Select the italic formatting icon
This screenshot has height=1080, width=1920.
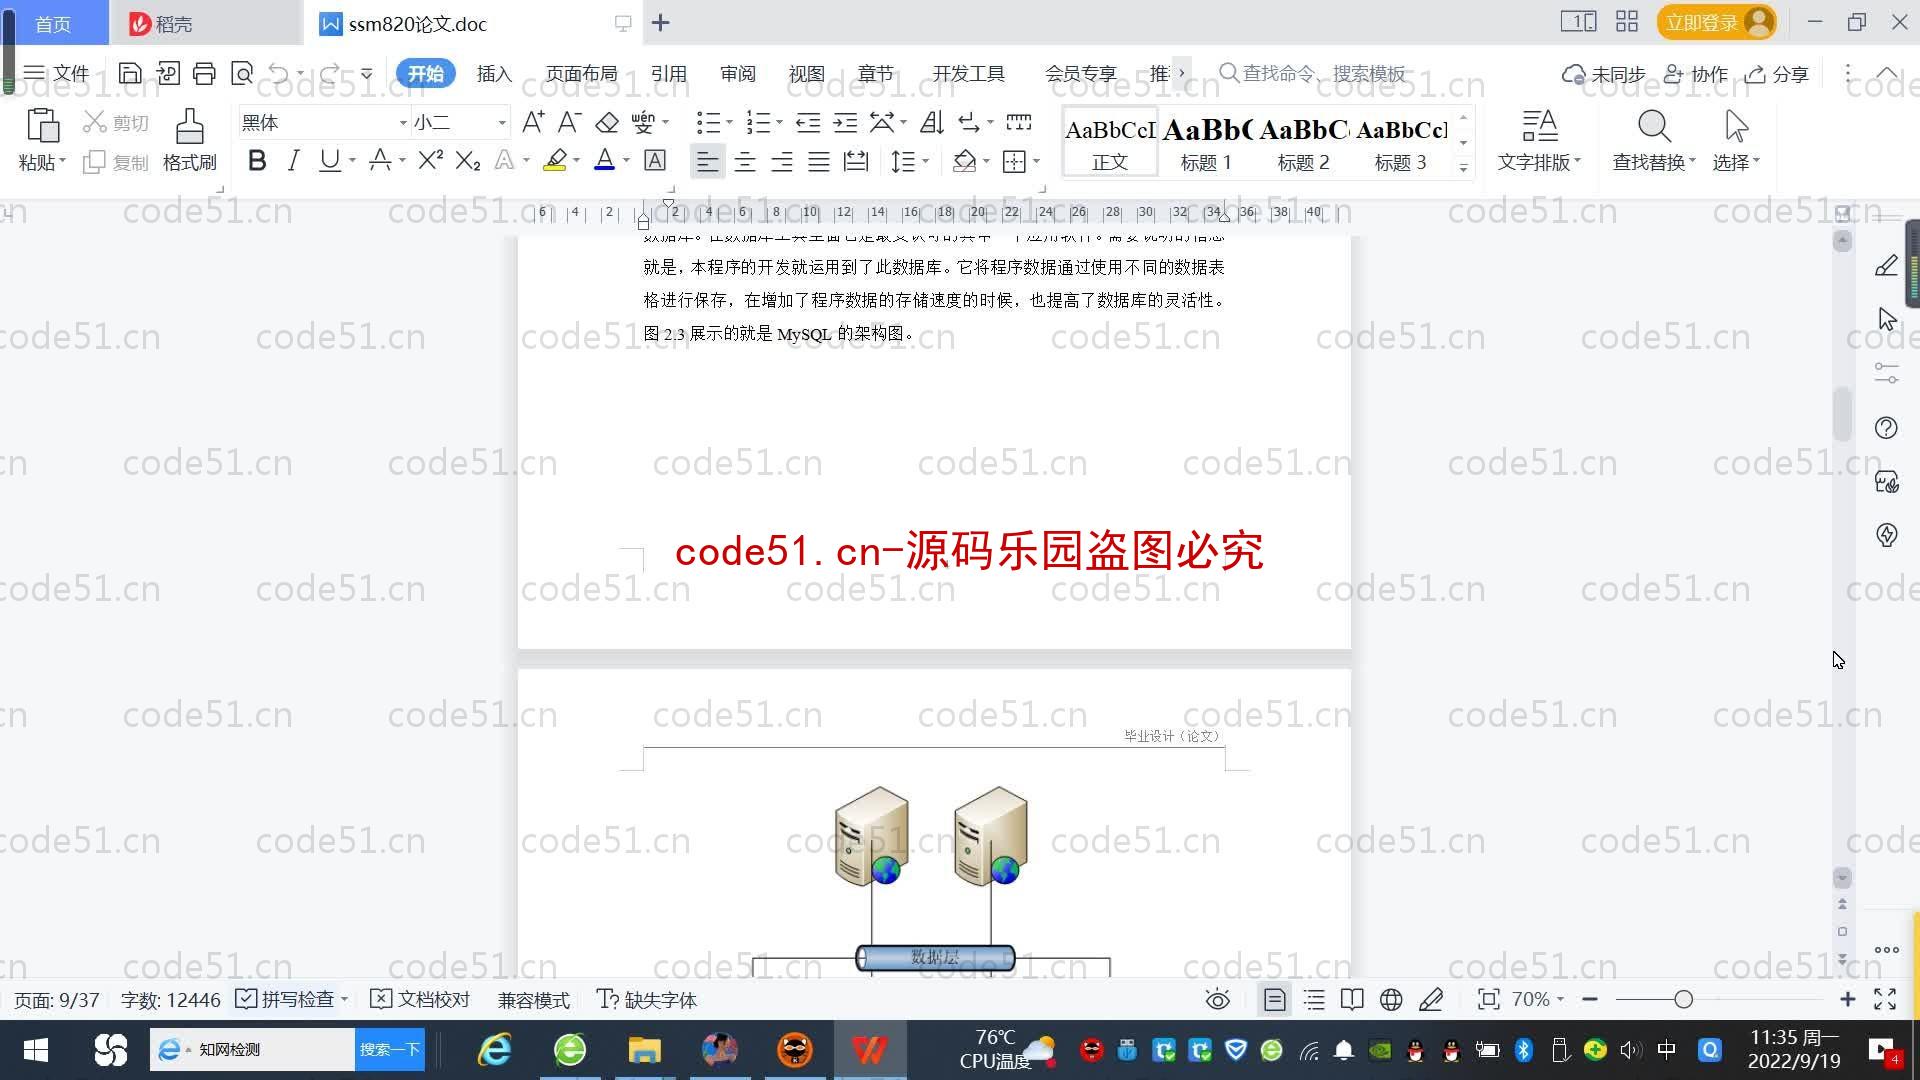coord(293,162)
